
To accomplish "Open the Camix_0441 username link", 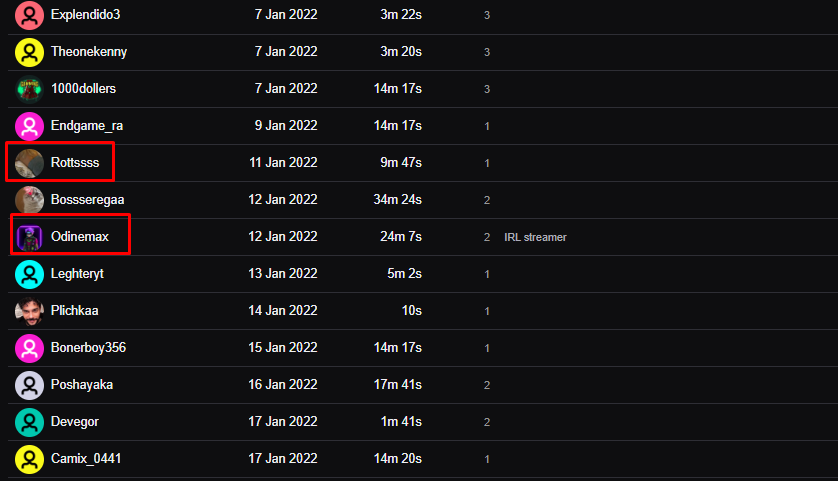I will [x=86, y=459].
